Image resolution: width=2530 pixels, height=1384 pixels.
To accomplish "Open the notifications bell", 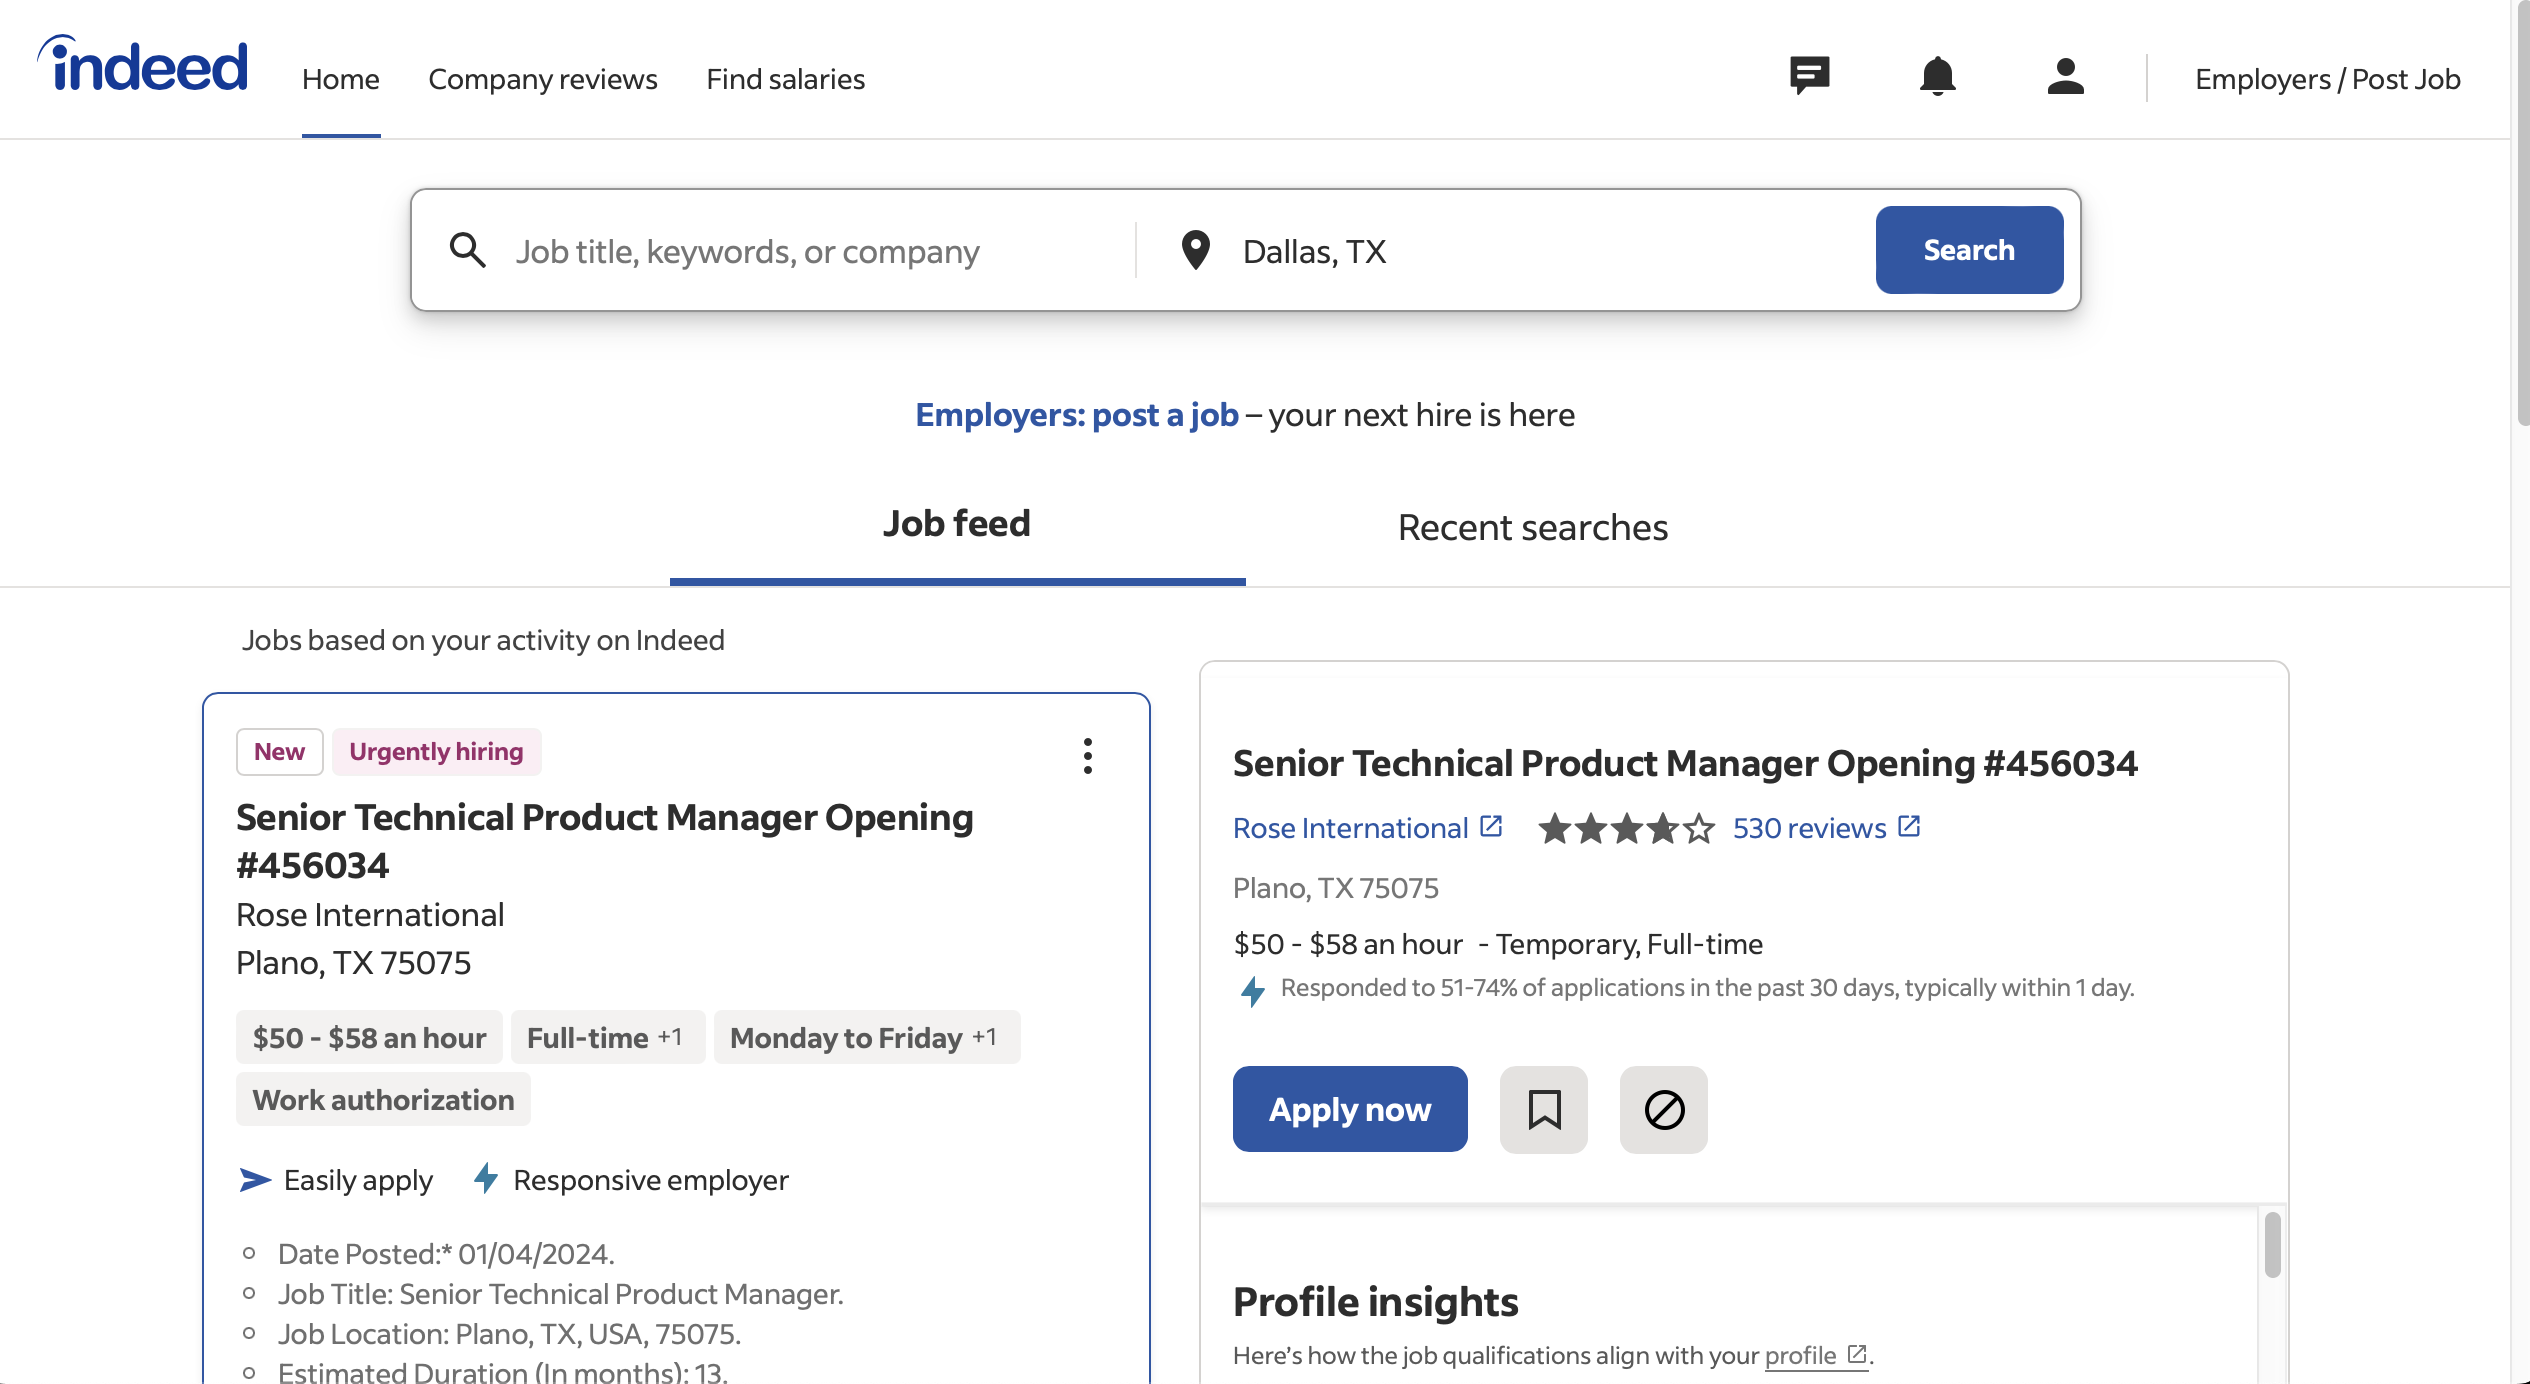I will point(1937,76).
